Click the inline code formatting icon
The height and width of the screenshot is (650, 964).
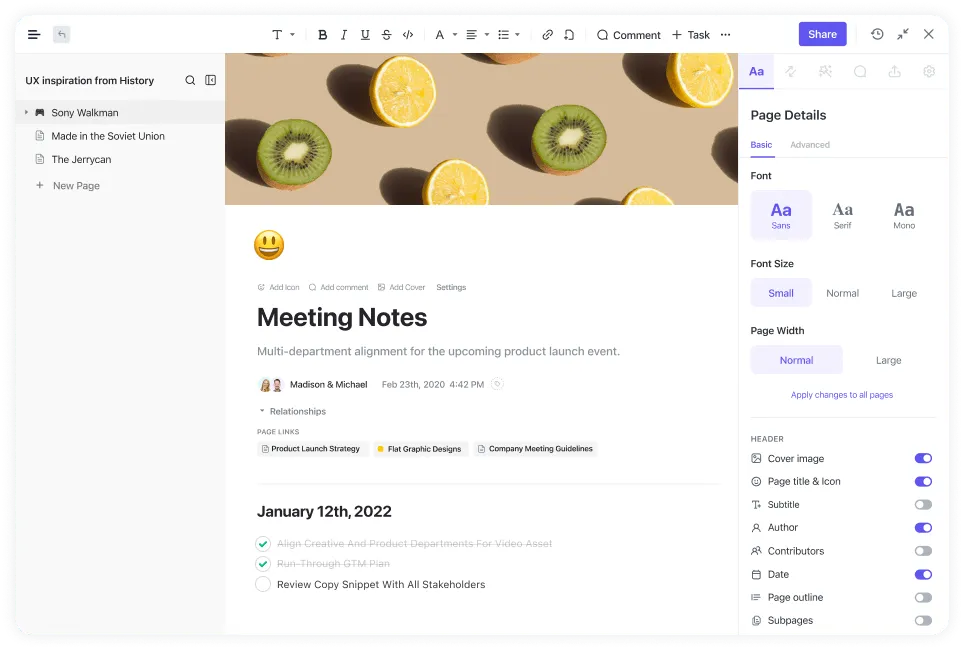tap(408, 34)
